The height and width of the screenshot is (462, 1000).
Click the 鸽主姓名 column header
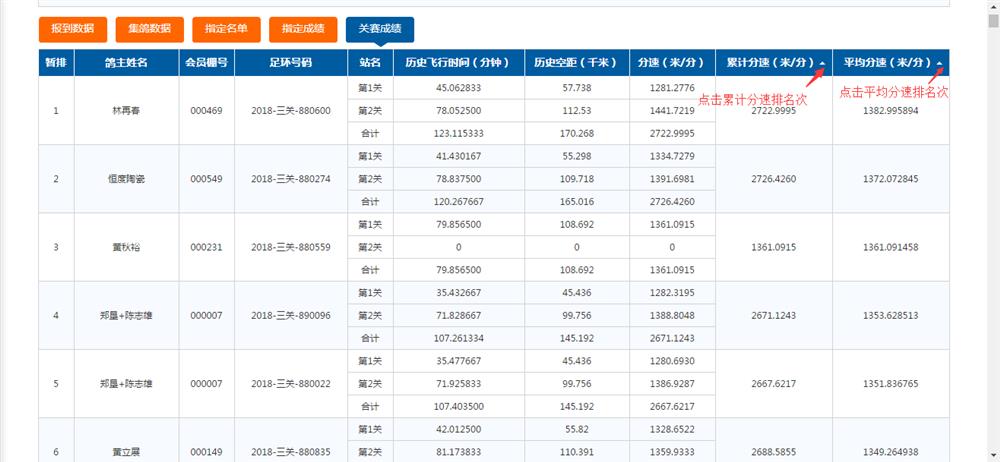(x=126, y=63)
